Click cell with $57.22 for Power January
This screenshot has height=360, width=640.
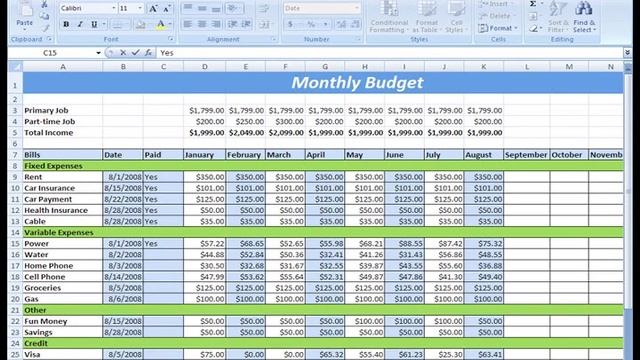coord(204,244)
